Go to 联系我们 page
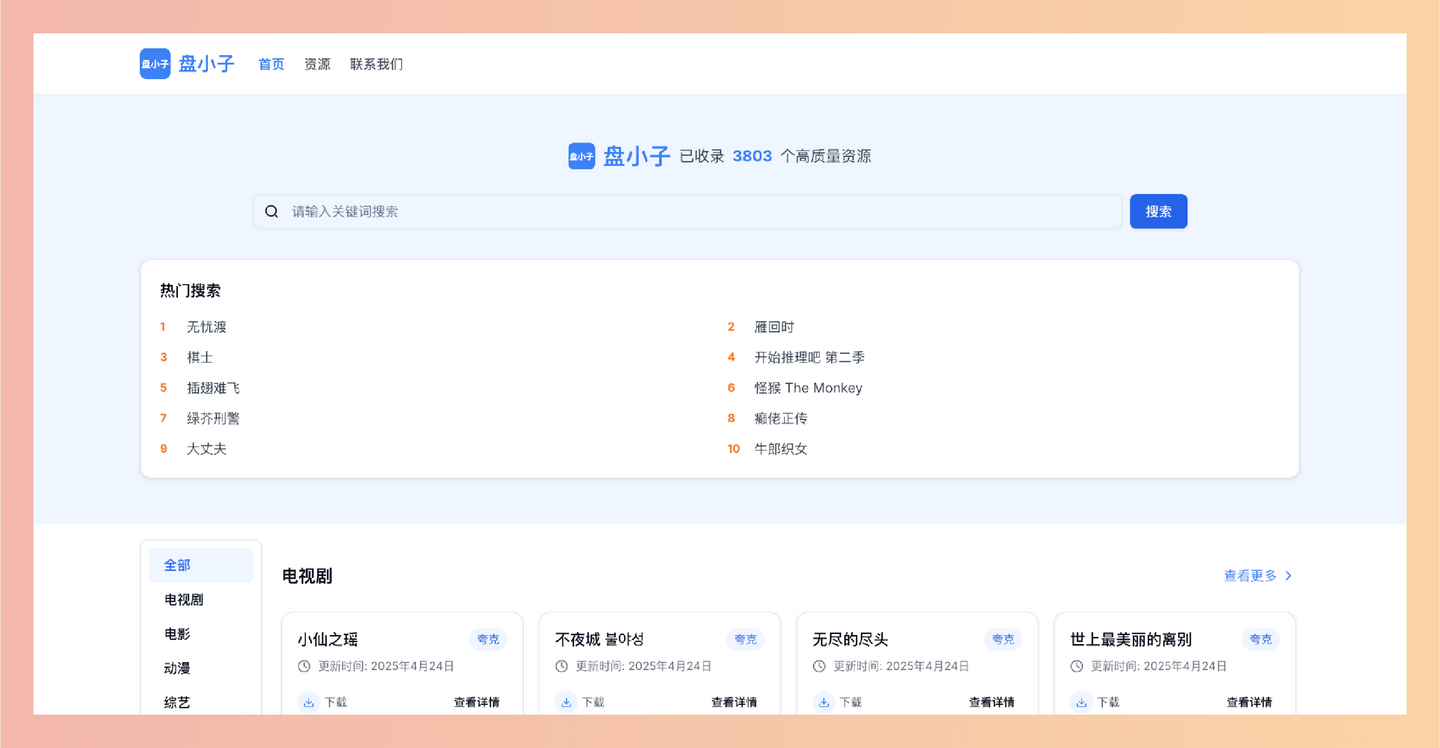1440x748 pixels. [x=376, y=64]
